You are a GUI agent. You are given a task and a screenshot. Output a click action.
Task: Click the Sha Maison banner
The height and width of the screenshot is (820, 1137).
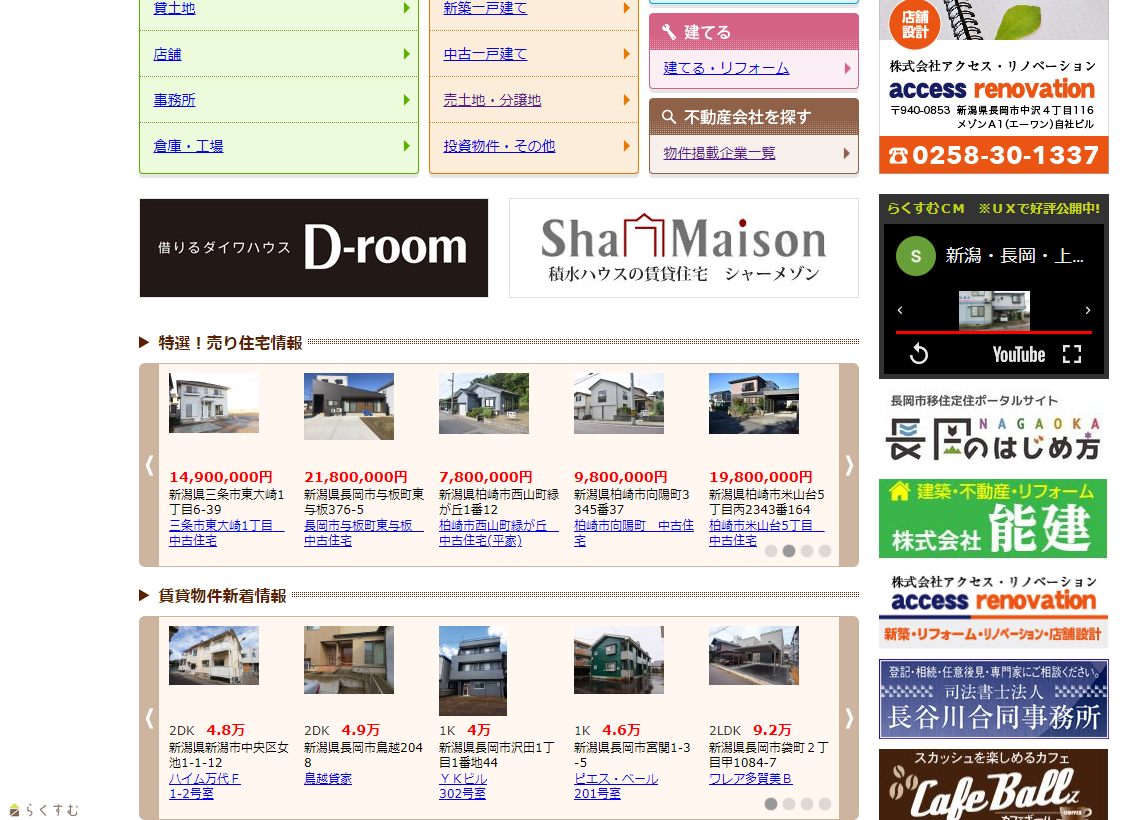[x=683, y=248]
